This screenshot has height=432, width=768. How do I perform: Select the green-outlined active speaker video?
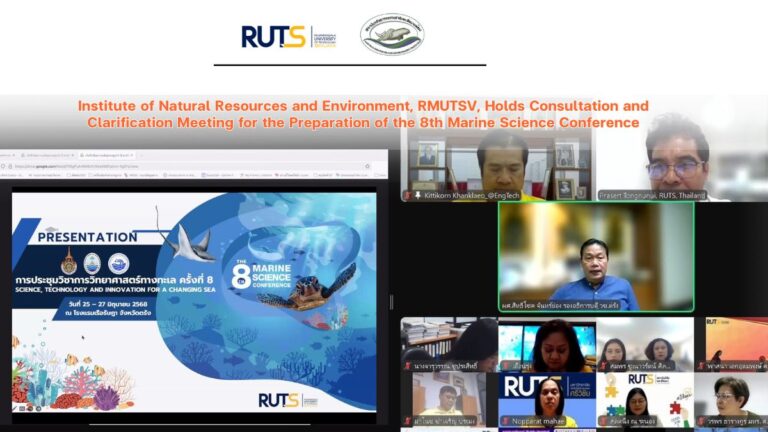coord(596,257)
